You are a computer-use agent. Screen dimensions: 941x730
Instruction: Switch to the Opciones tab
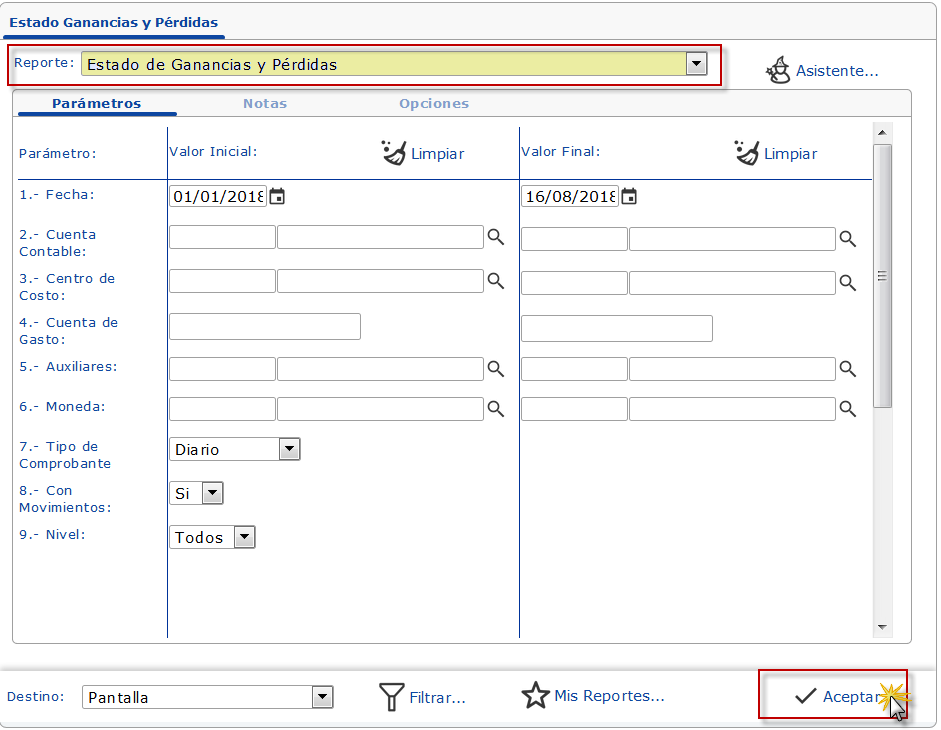click(x=433, y=103)
